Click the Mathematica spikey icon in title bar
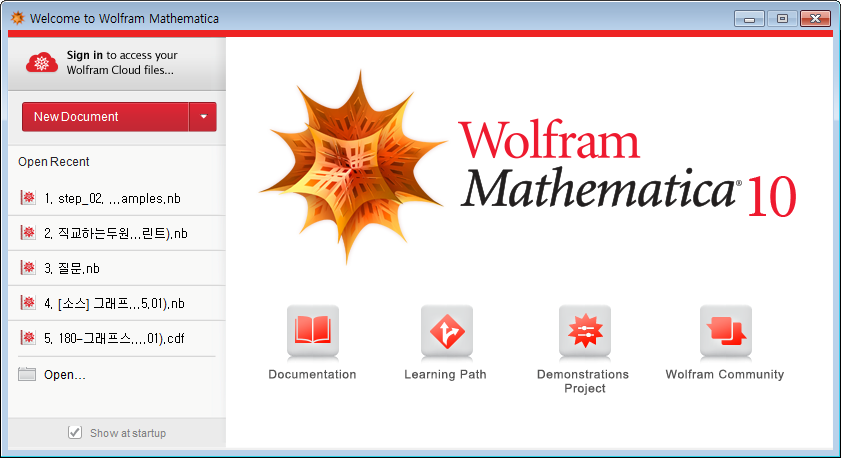The width and height of the screenshot is (841, 458). 18,18
